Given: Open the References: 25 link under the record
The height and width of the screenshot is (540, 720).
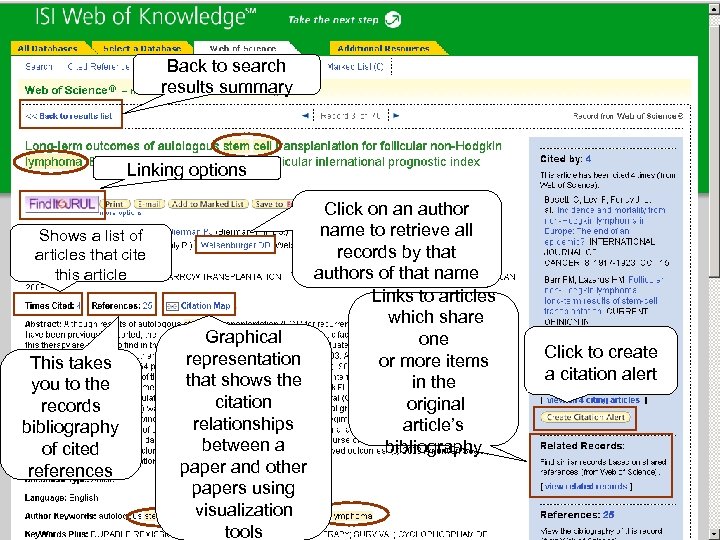Looking at the screenshot, I should (x=122, y=305).
